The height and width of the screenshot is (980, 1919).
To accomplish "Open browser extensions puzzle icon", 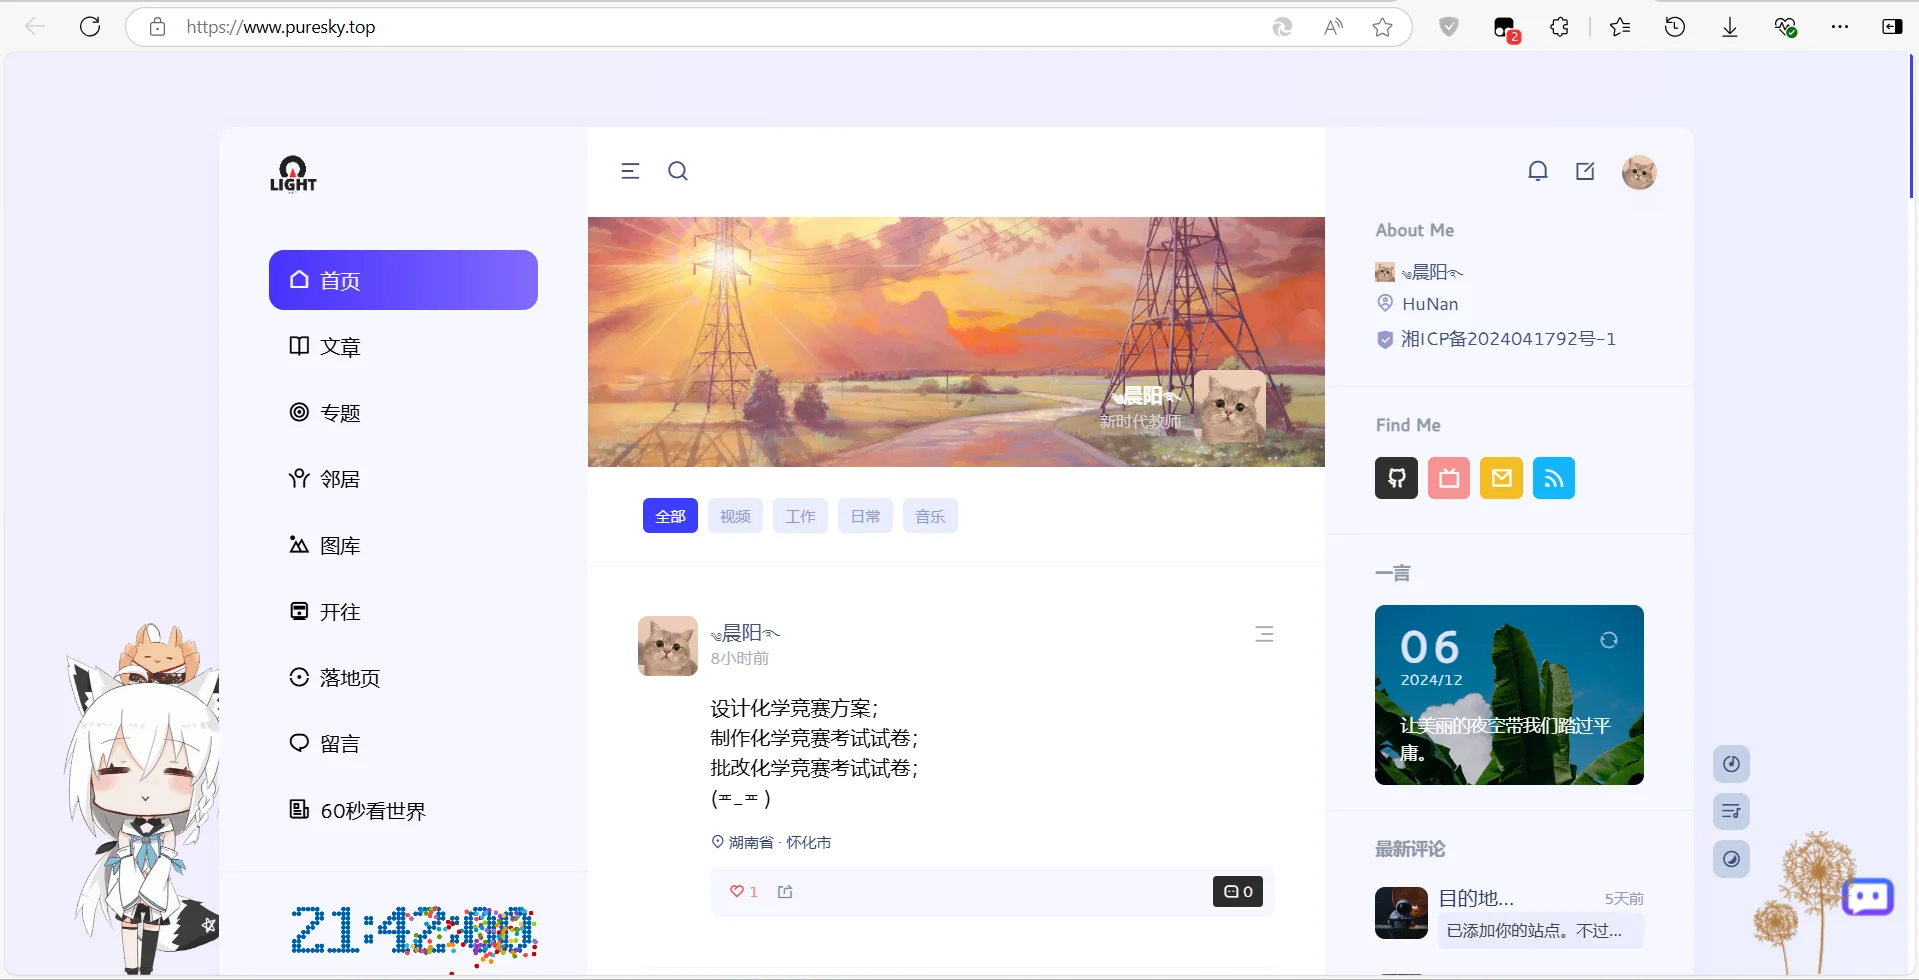I will pos(1559,27).
